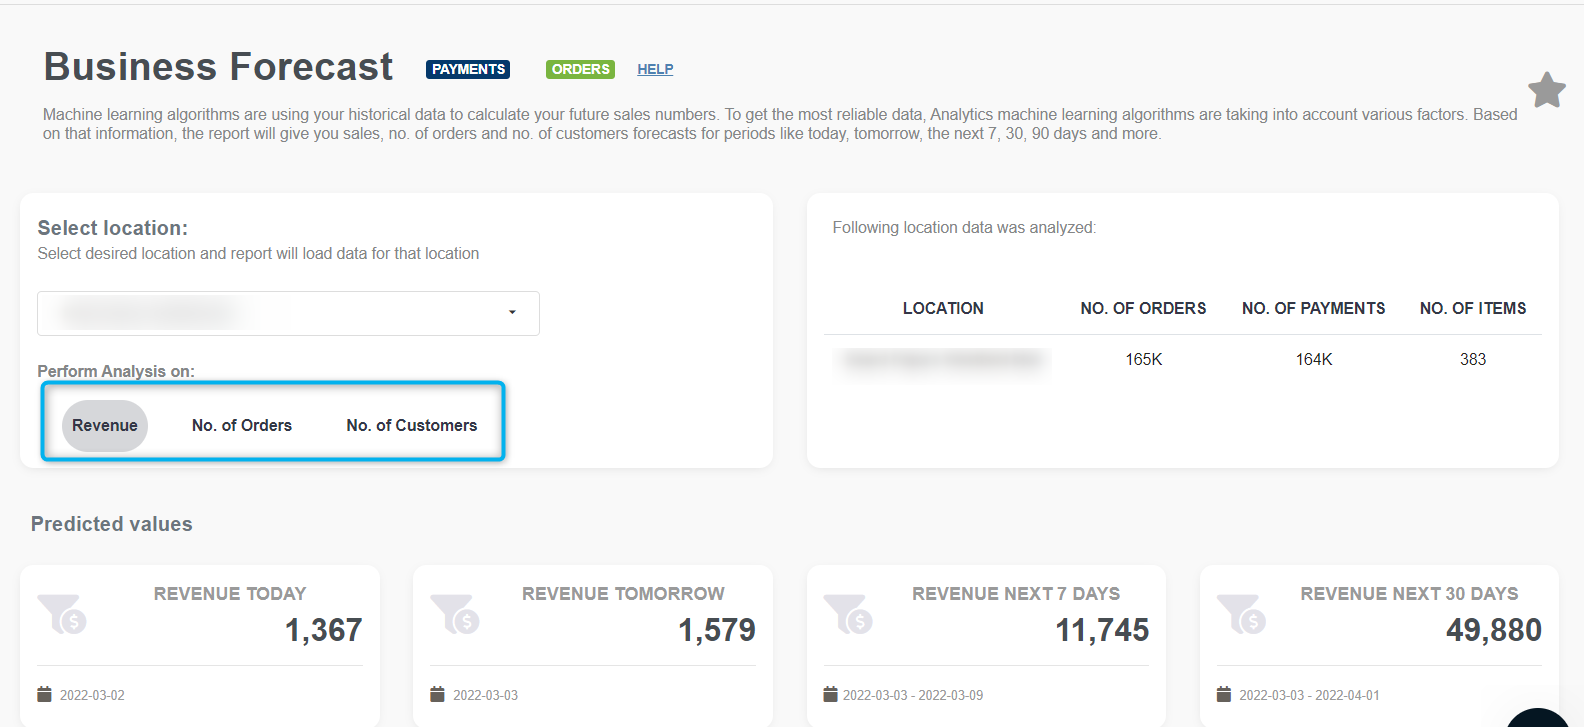The image size is (1584, 727).
Task: Switch analysis to No. of Customers
Action: pos(412,426)
